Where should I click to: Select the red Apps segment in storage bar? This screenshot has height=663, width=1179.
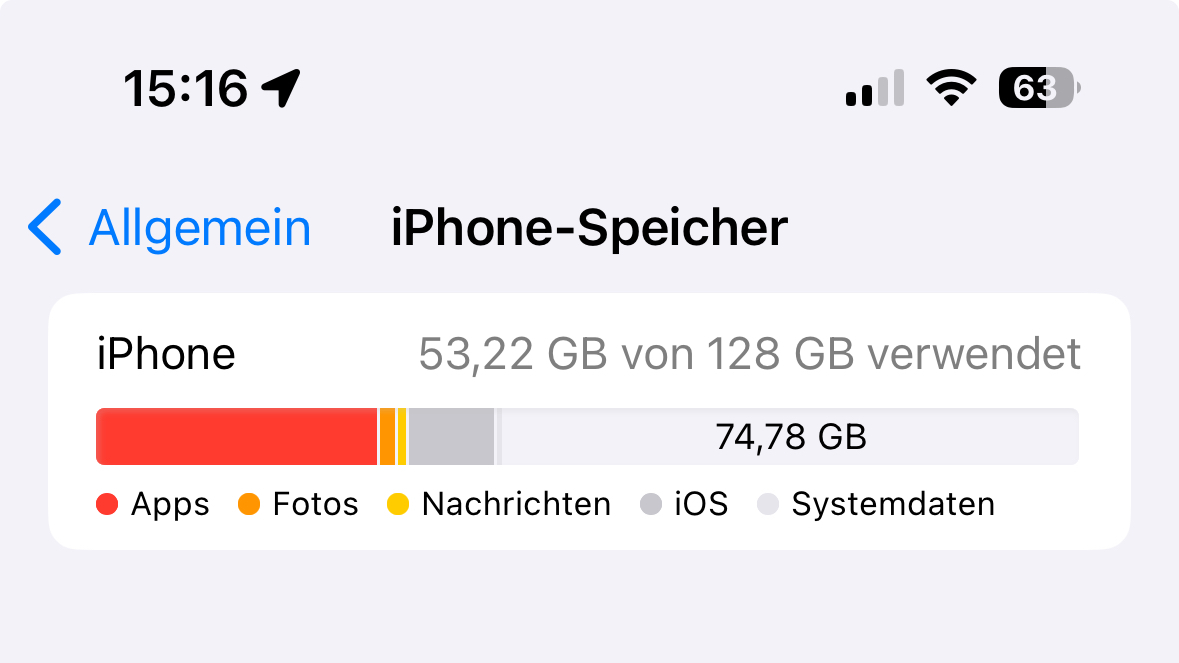point(236,437)
